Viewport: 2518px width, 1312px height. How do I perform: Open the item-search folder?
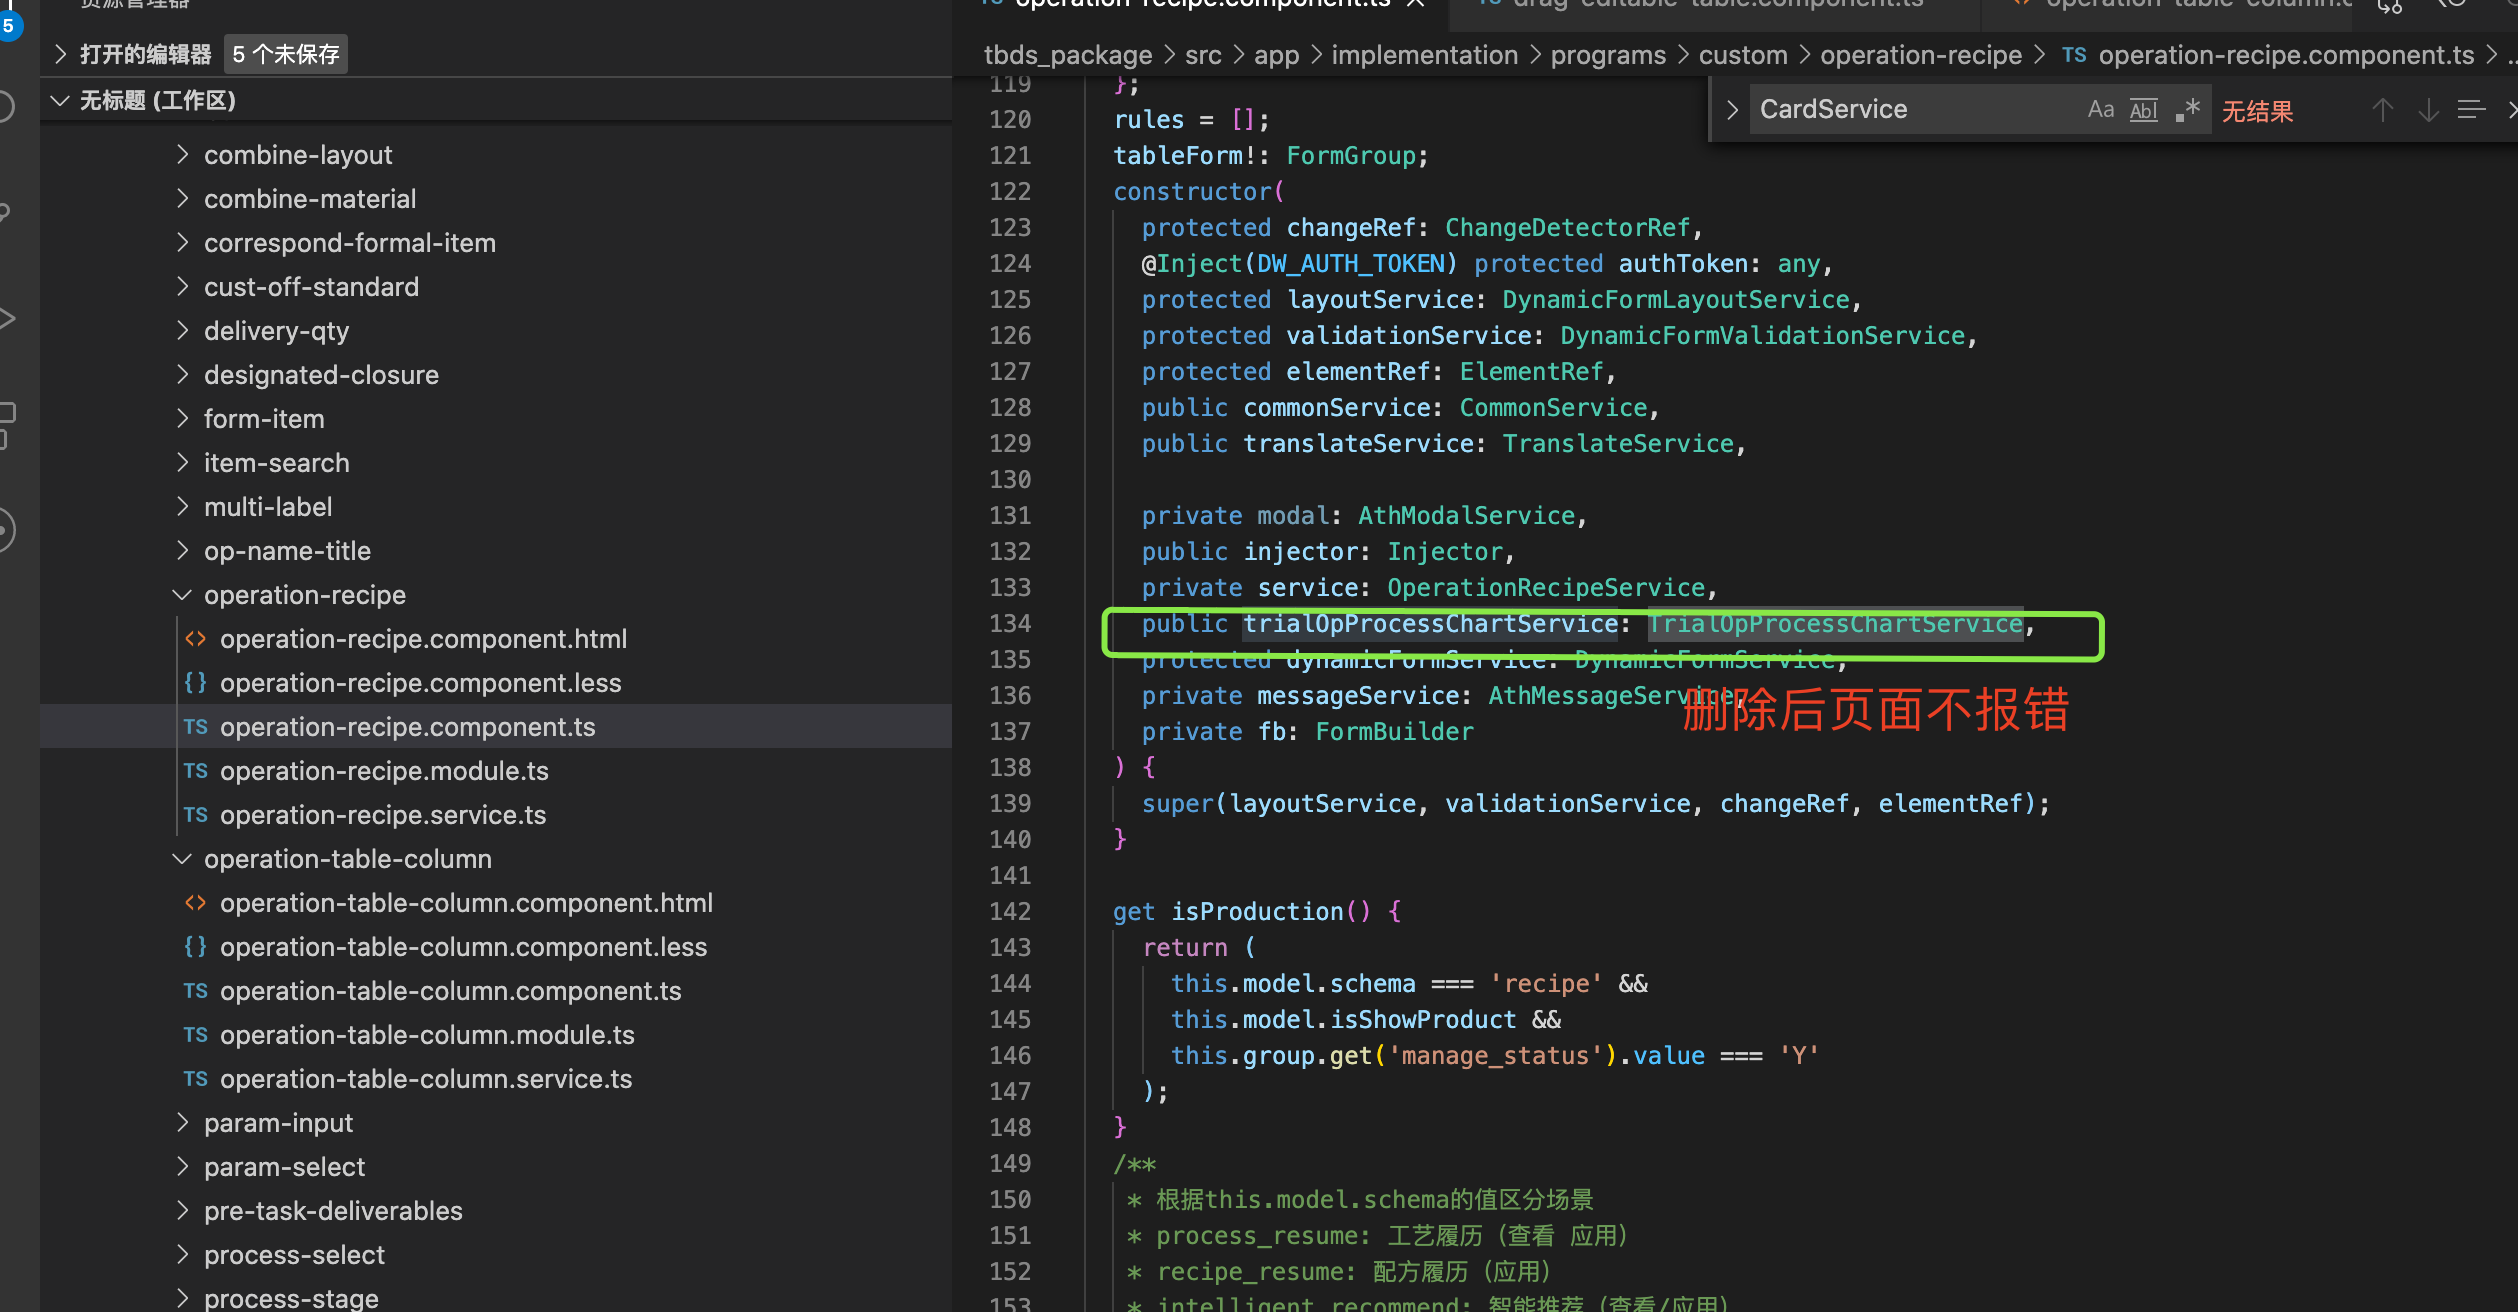(x=276, y=463)
